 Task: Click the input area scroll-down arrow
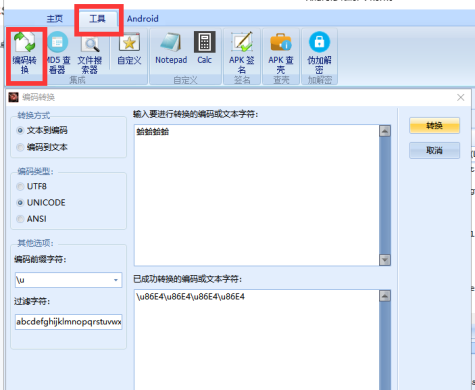pos(385,260)
